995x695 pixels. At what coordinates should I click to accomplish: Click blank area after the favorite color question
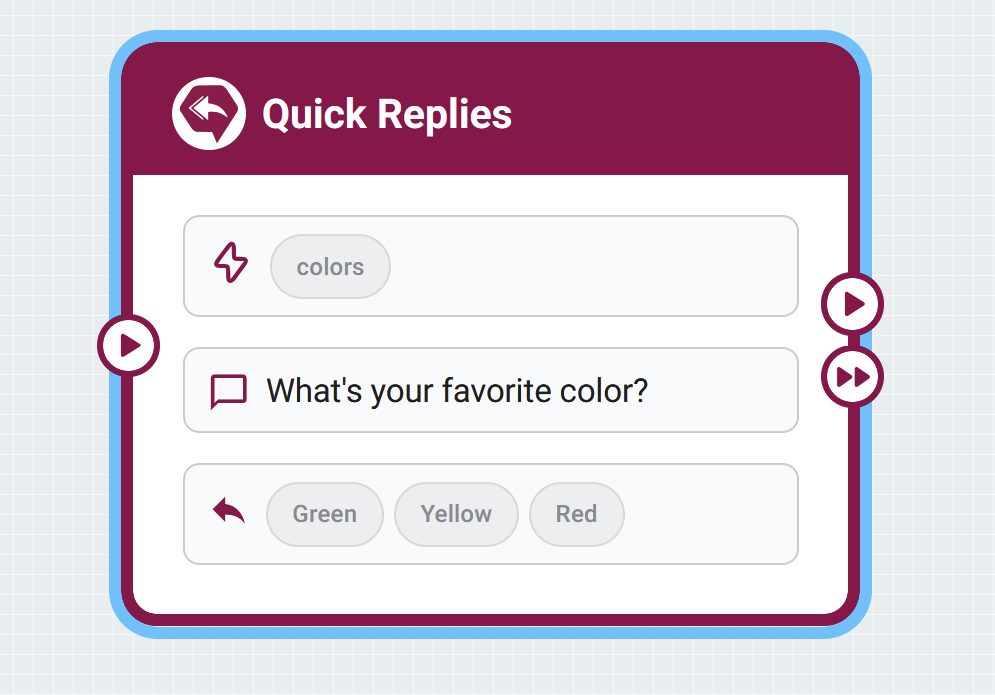(x=723, y=391)
